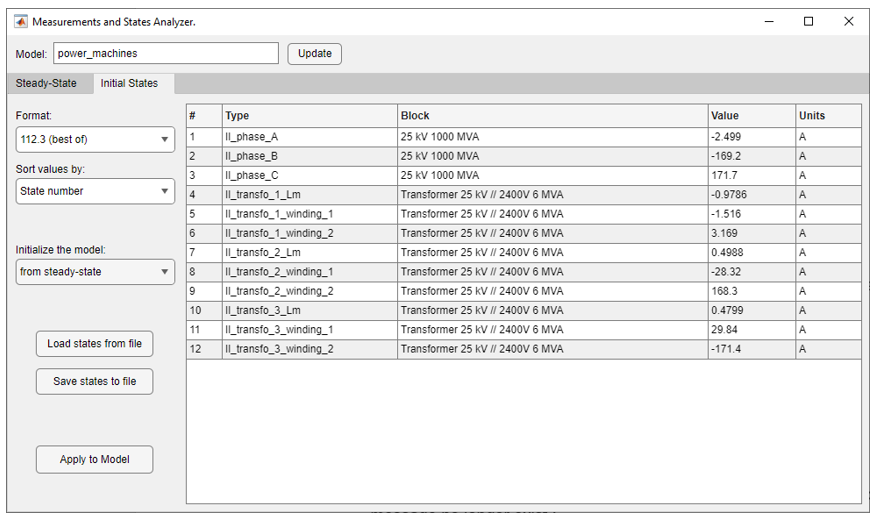Click the value -1.516 cell
This screenshot has width=880, height=521.
tap(752, 214)
